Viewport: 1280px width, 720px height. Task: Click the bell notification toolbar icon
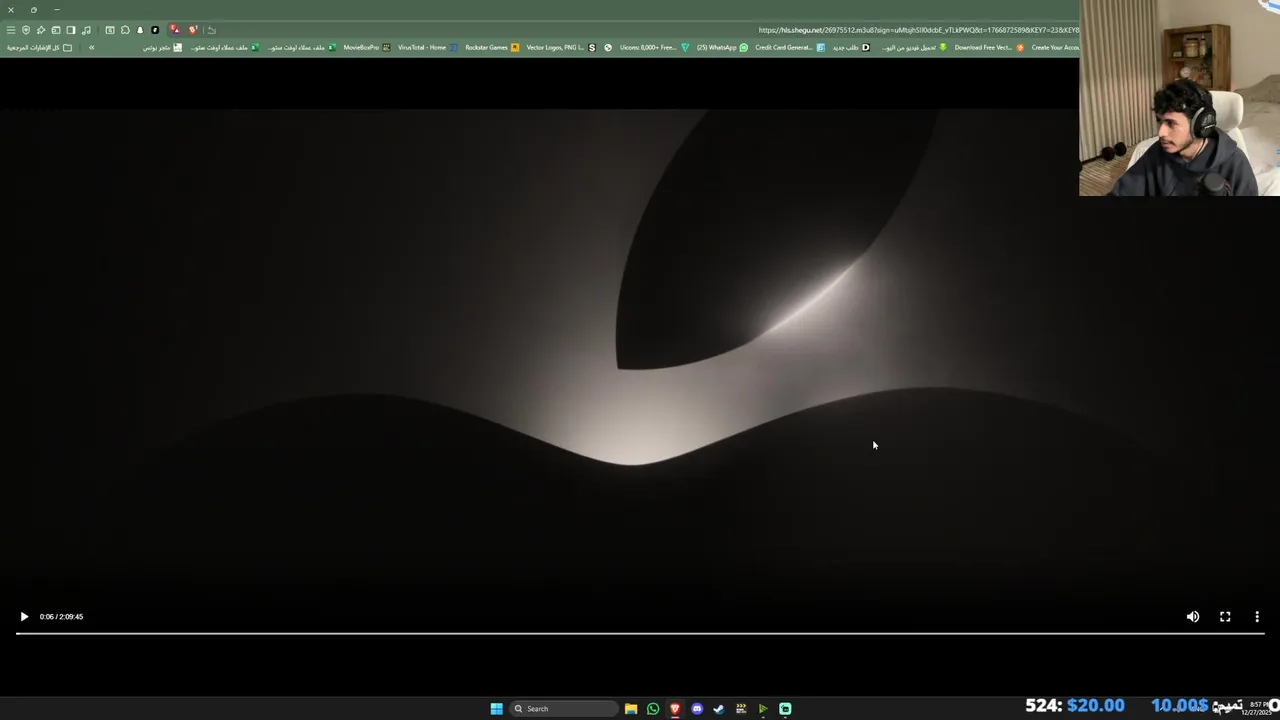pyautogui.click(x=140, y=30)
